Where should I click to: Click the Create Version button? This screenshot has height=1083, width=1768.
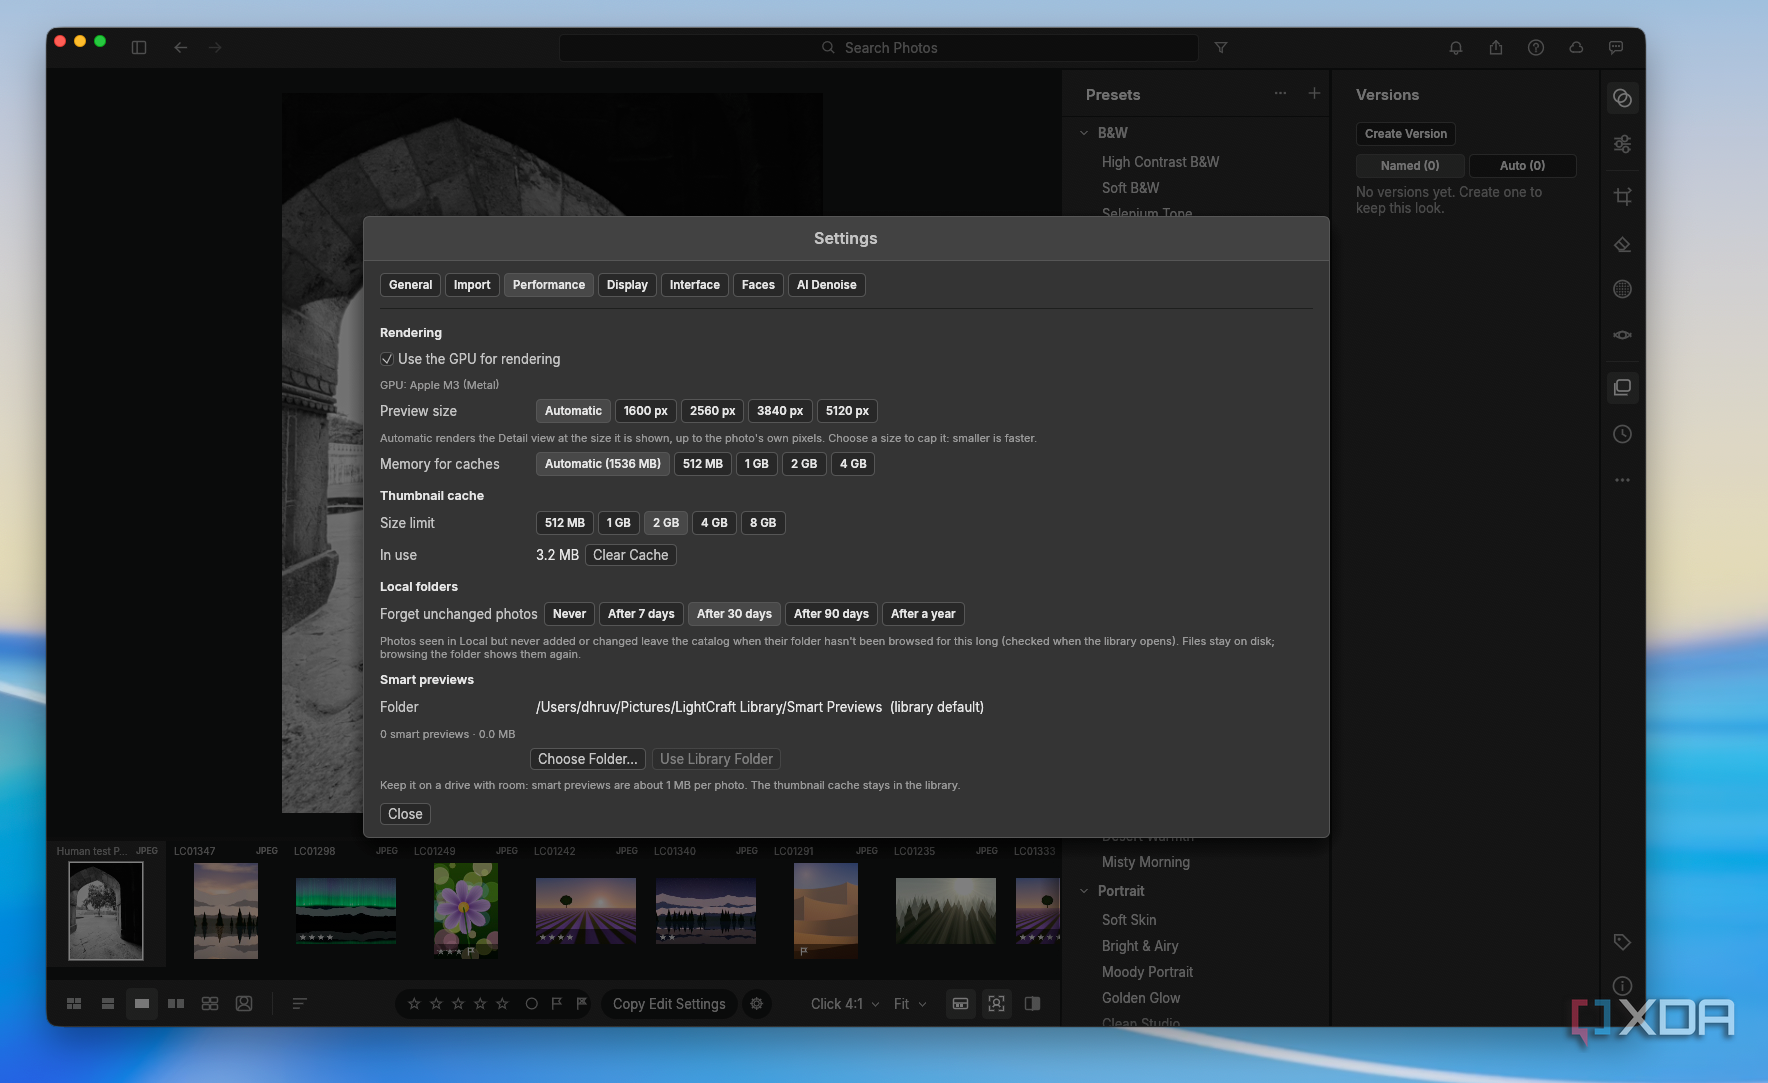[1406, 134]
